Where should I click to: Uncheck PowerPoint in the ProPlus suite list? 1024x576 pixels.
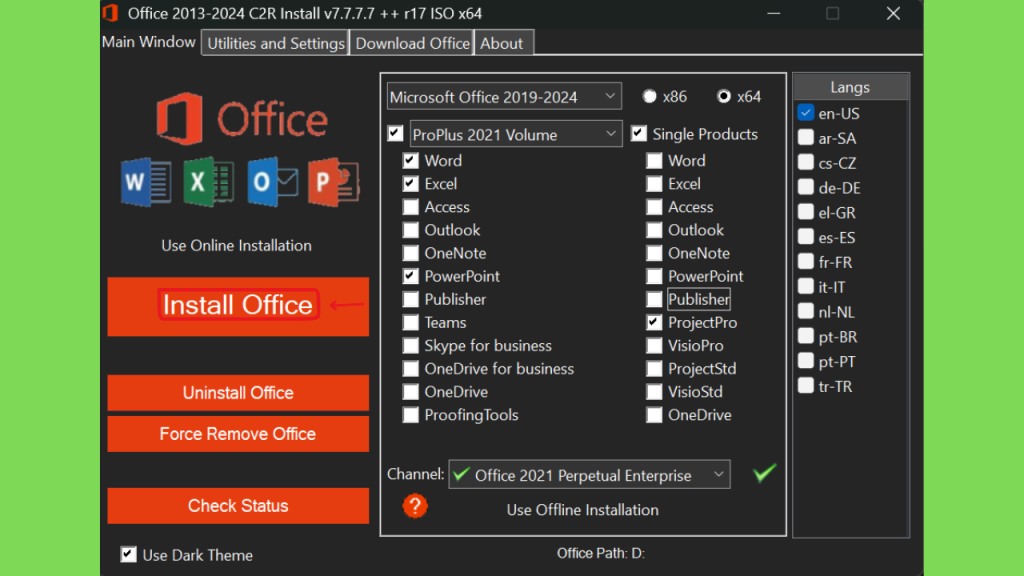[x=411, y=276]
